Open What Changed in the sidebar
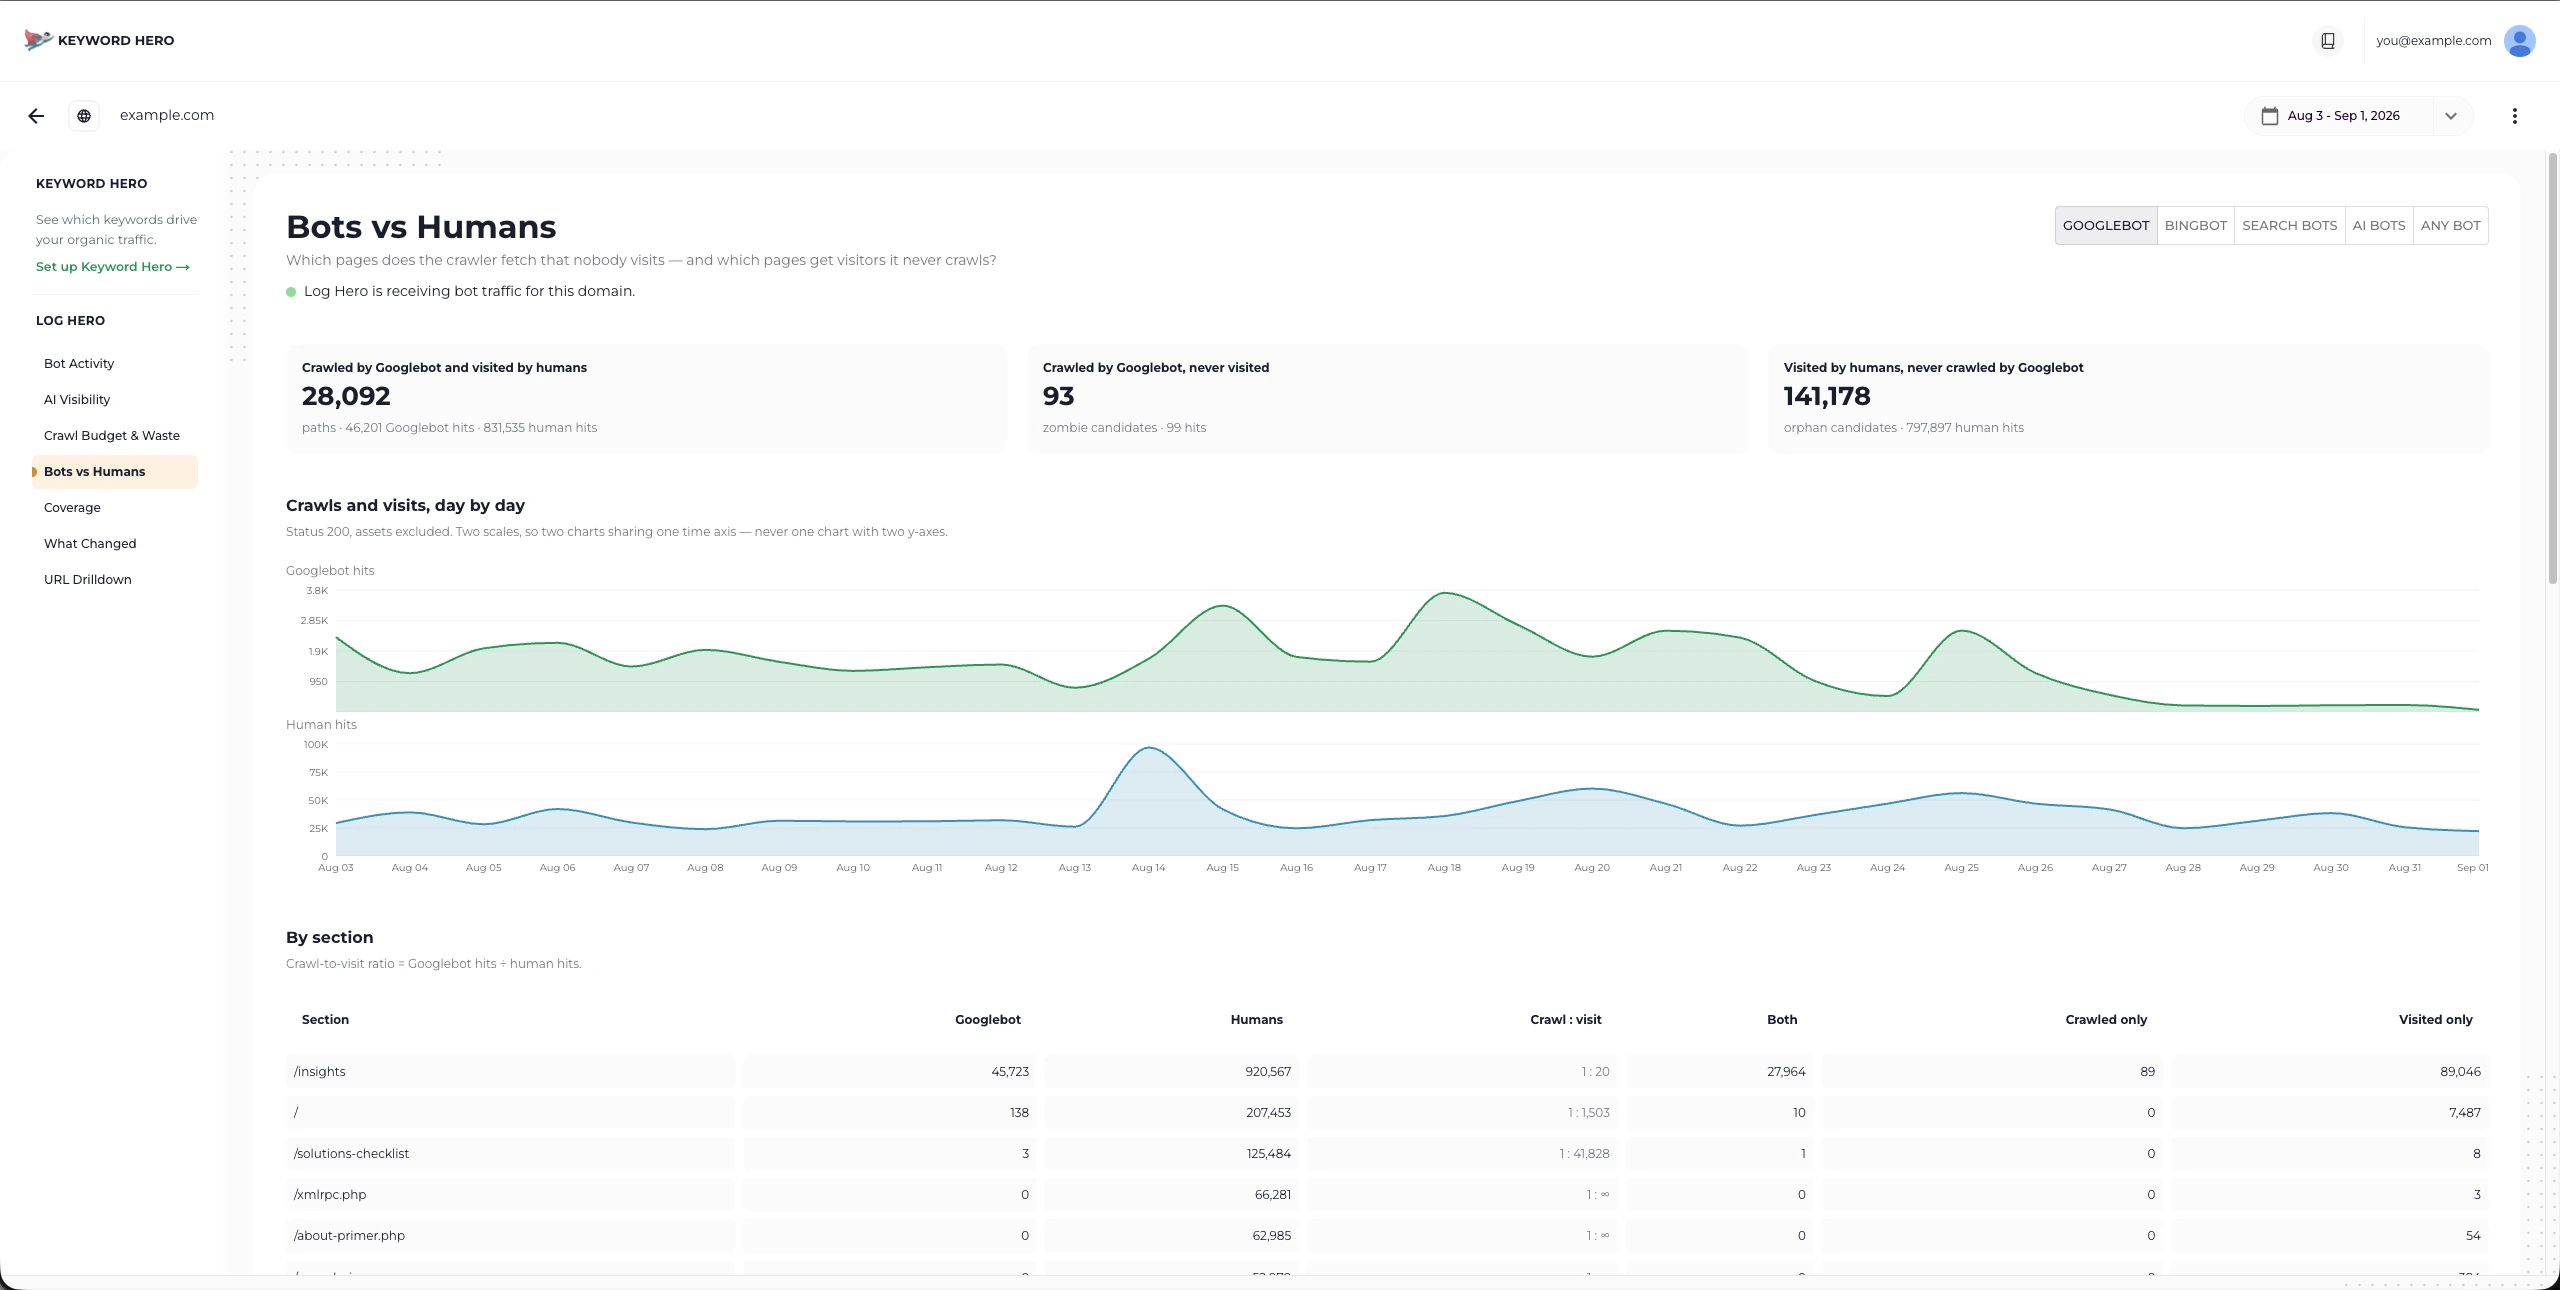The width and height of the screenshot is (2560, 1290). coord(115,543)
